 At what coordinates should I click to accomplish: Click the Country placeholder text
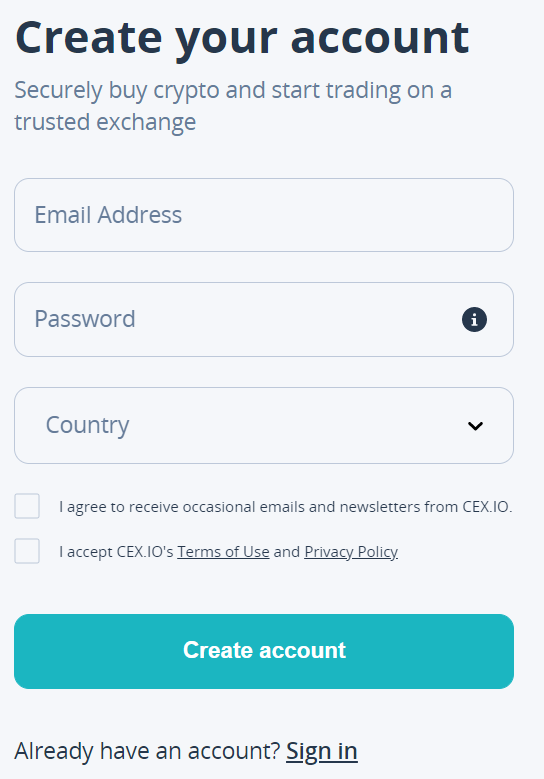pos(87,425)
